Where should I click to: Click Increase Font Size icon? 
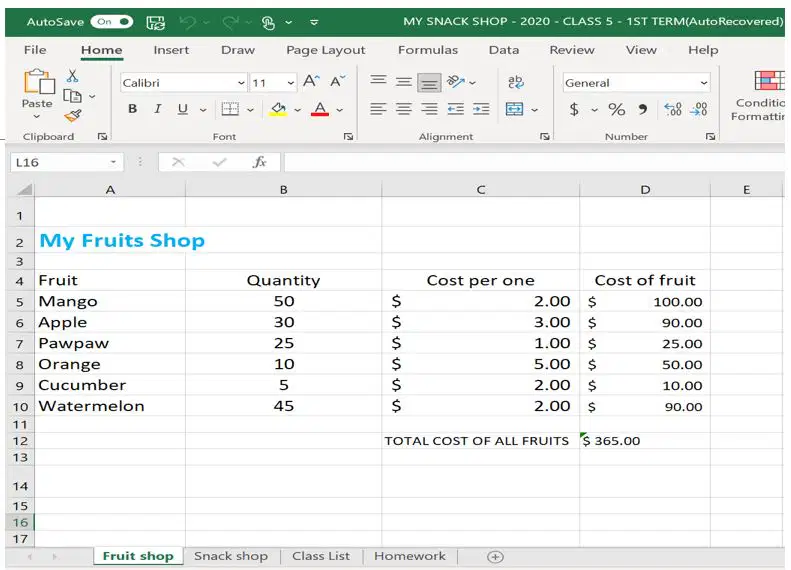pyautogui.click(x=311, y=81)
